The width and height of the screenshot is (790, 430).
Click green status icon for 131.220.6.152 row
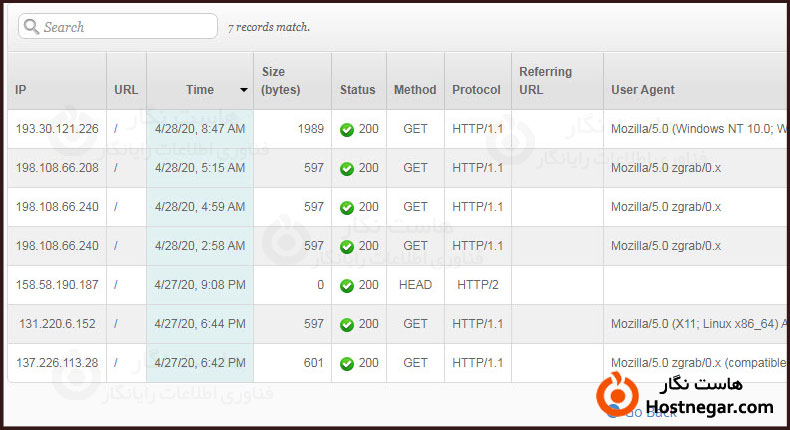(x=347, y=324)
